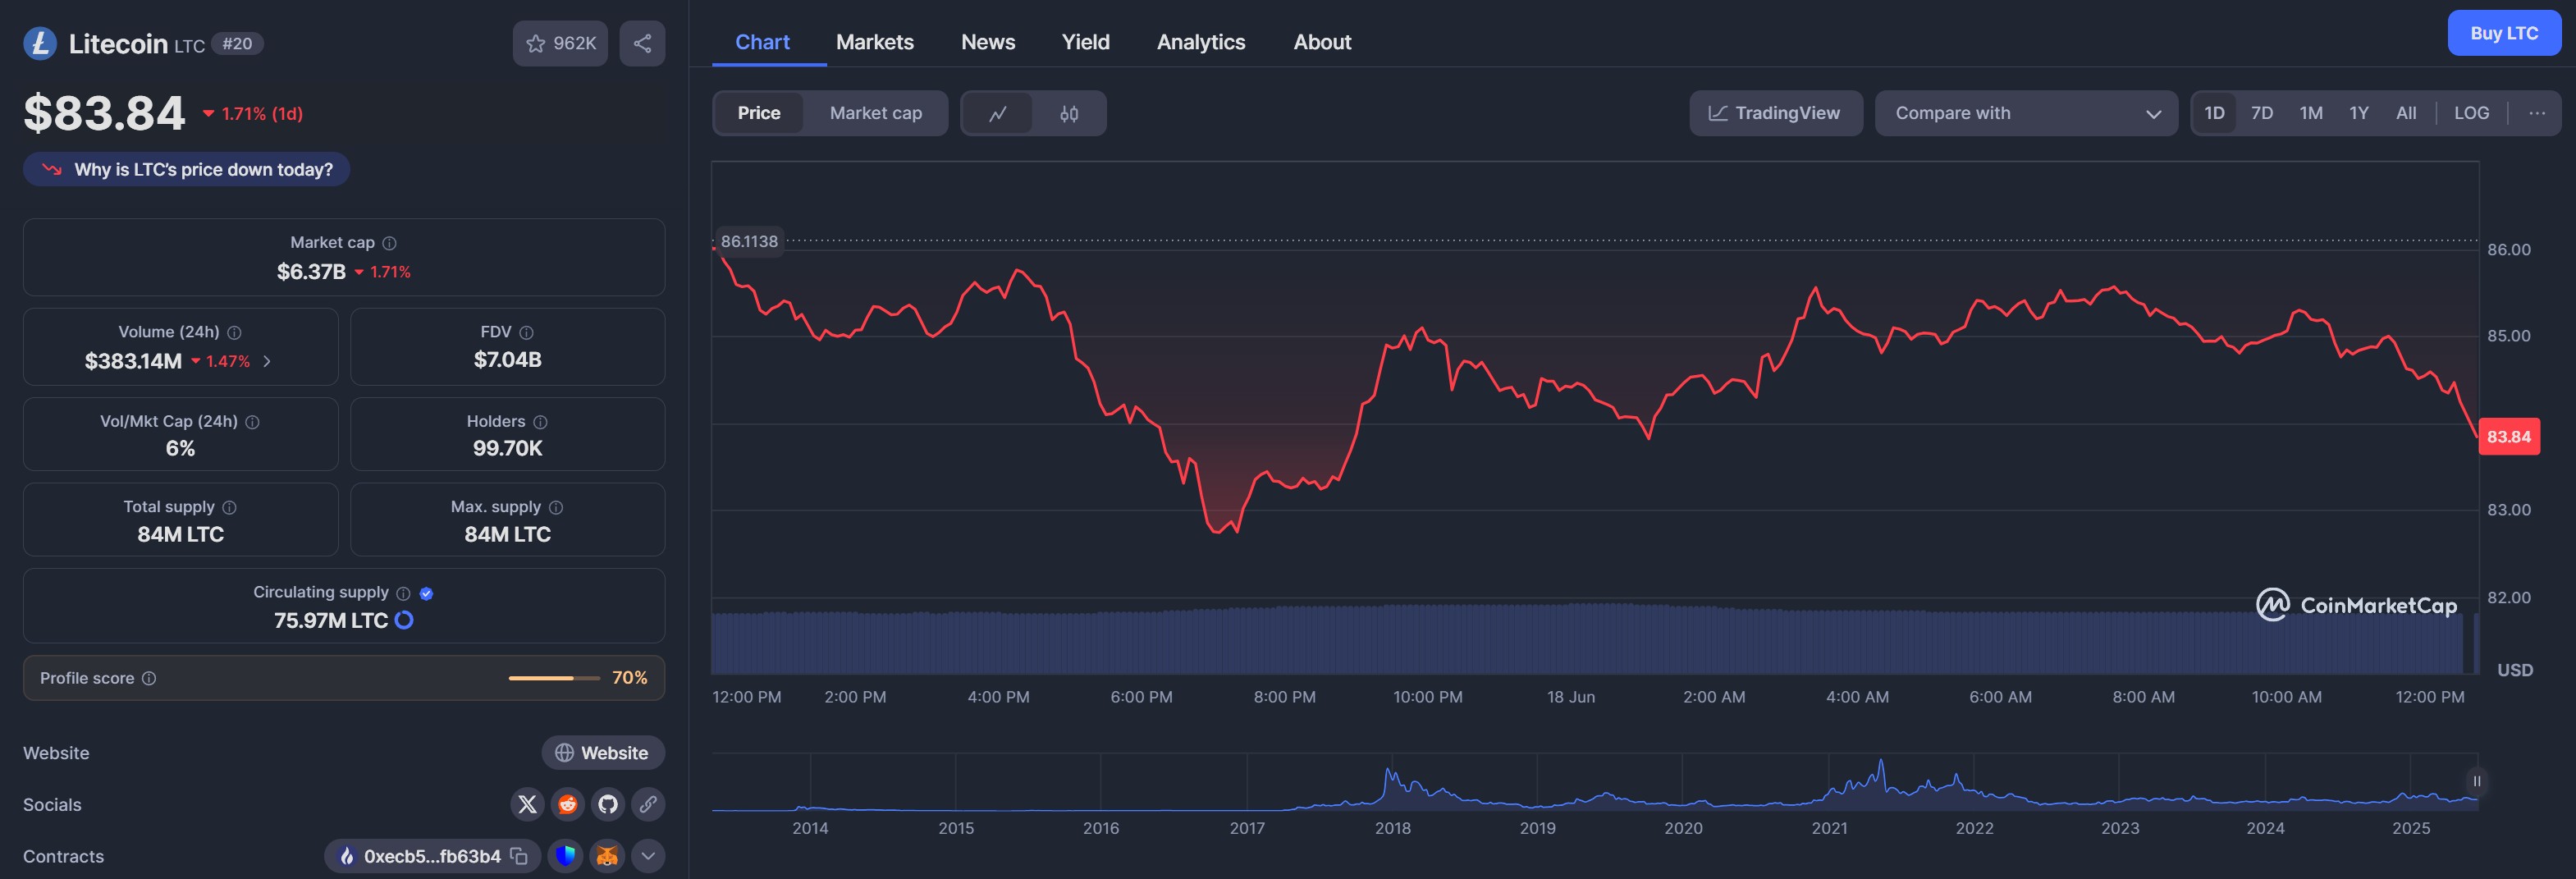Open the Chart tab
The height and width of the screenshot is (879, 2576).
coord(762,42)
